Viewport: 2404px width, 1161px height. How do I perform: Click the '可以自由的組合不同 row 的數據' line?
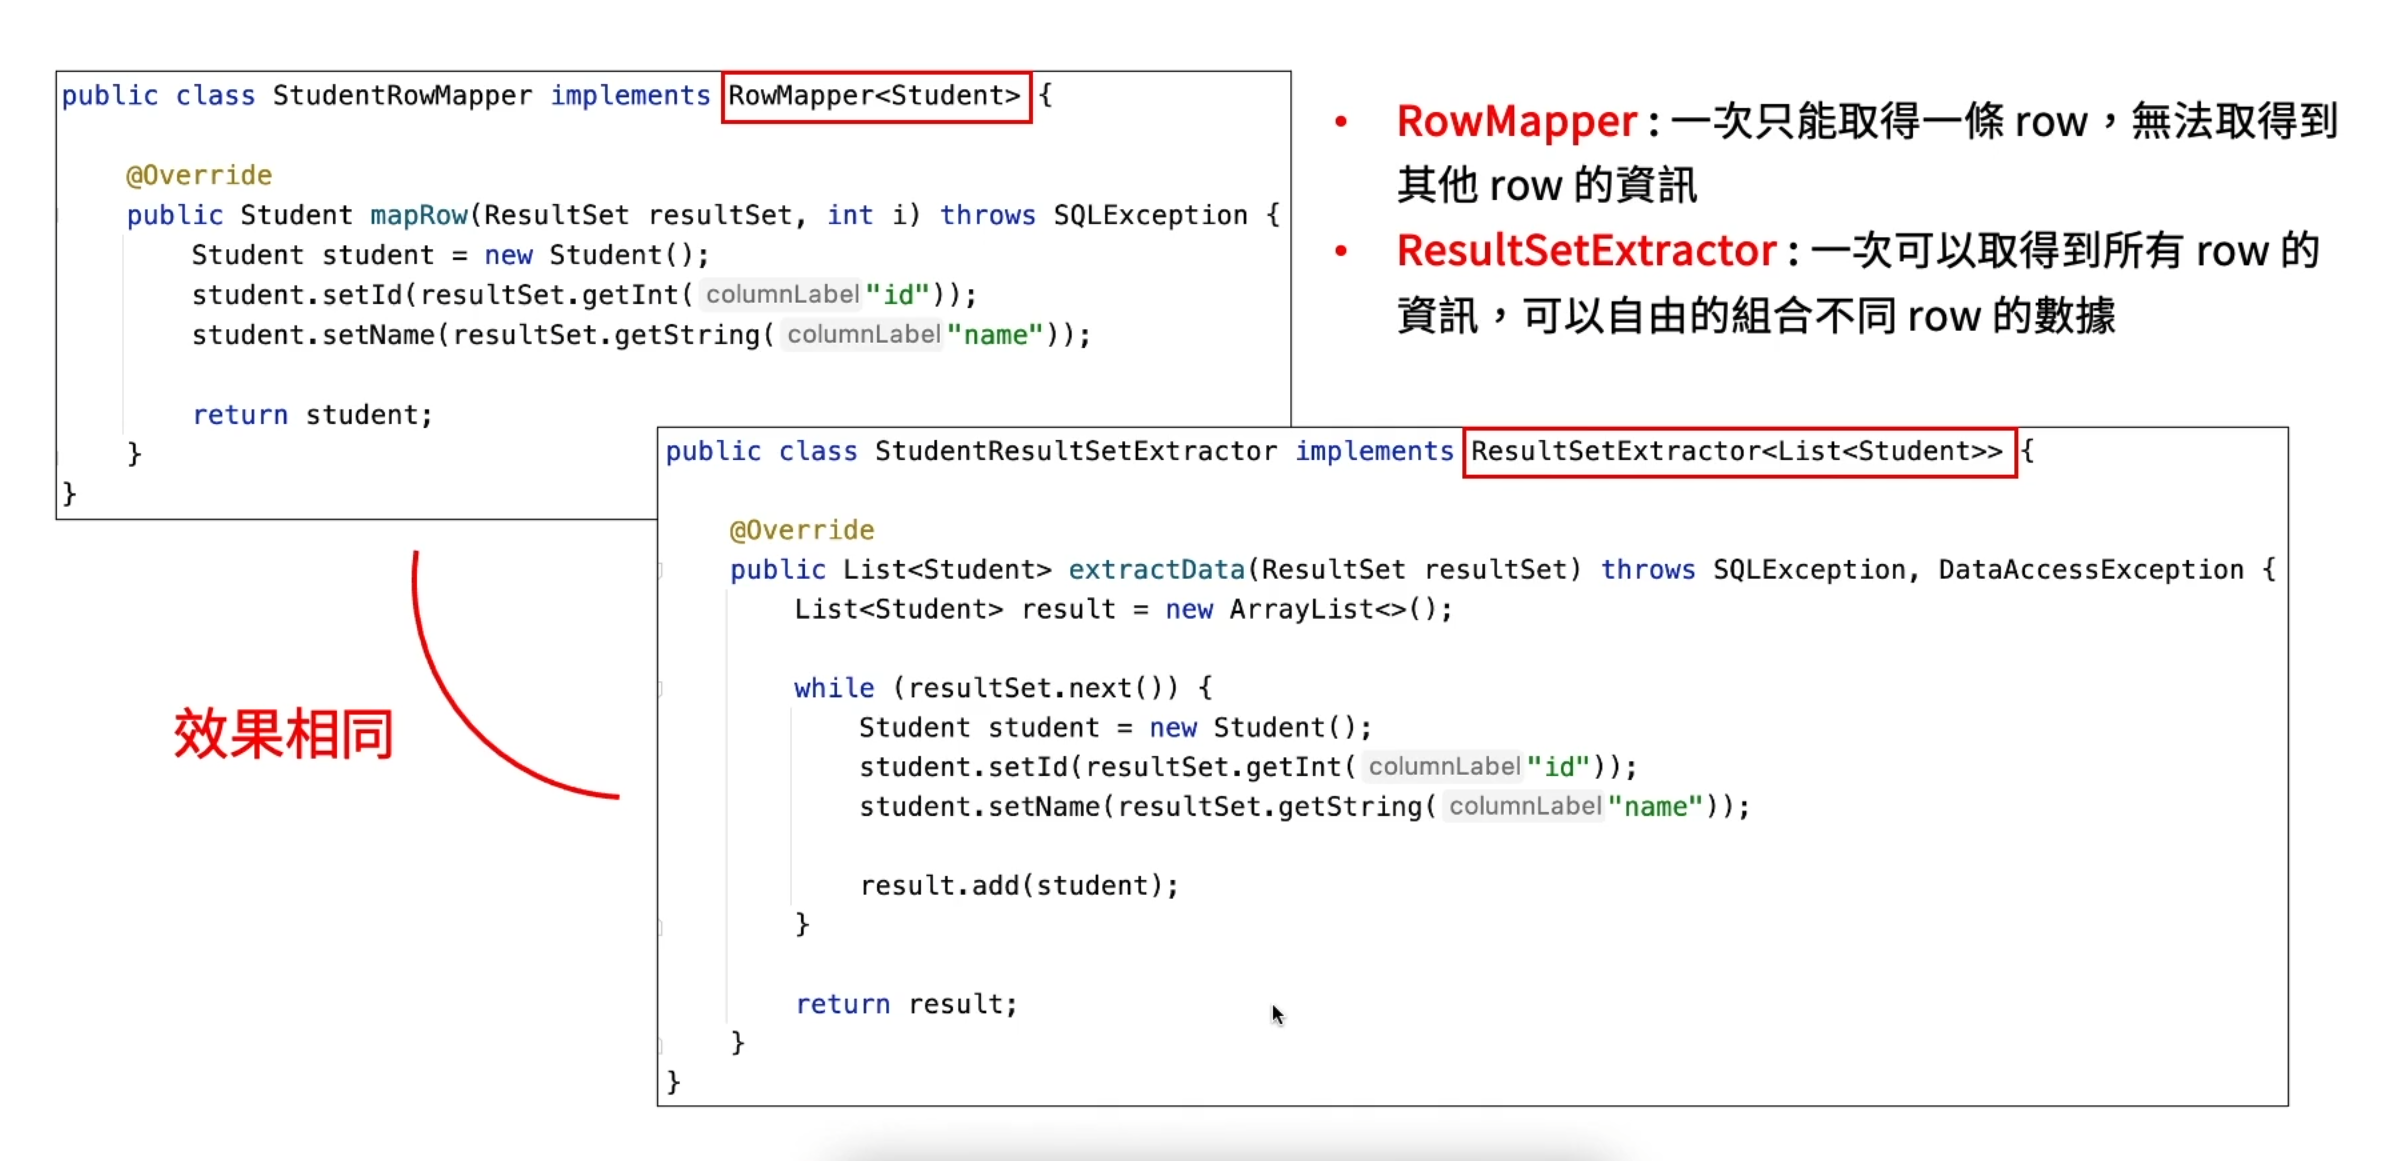click(x=1819, y=316)
